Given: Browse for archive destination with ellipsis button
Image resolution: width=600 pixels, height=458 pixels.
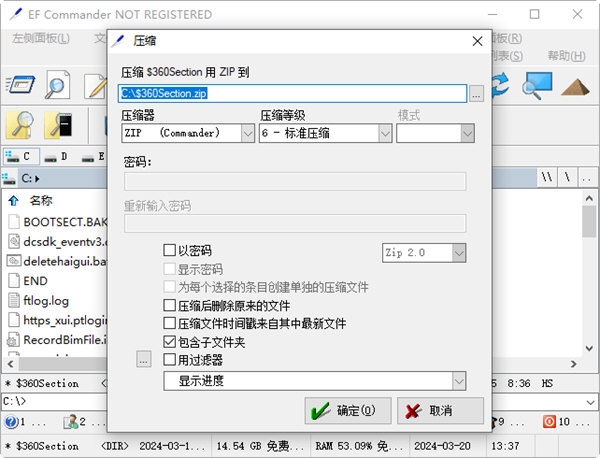Looking at the screenshot, I should [x=476, y=94].
